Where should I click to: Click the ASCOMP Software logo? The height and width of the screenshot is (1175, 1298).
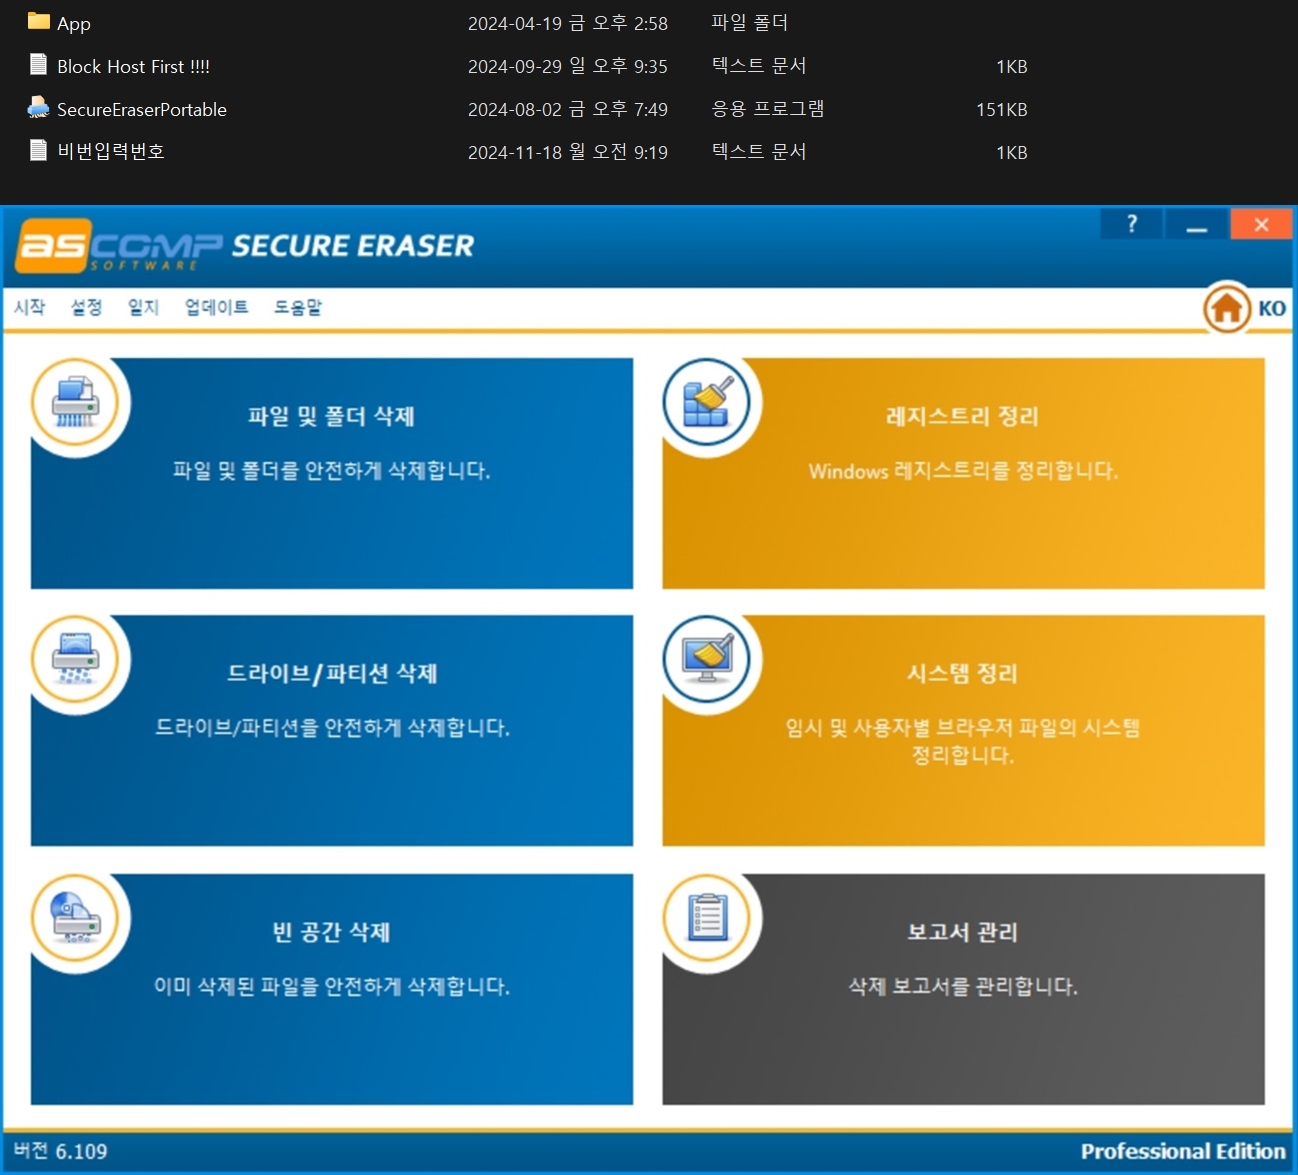click(119, 246)
